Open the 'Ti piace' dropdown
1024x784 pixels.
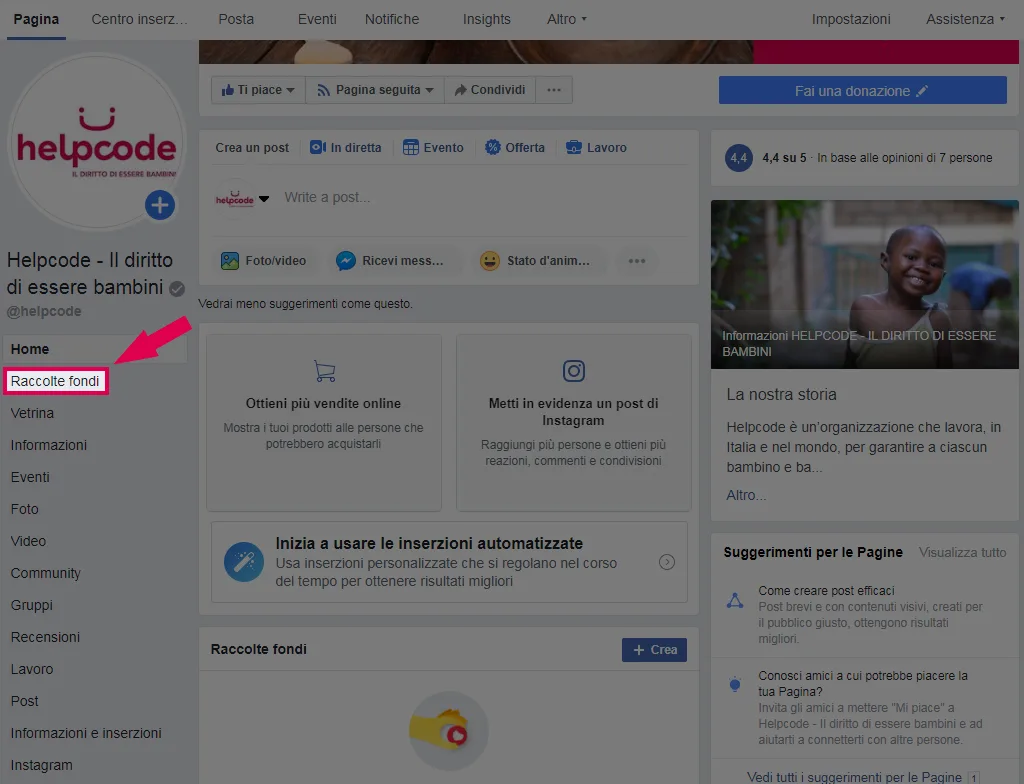pos(258,90)
